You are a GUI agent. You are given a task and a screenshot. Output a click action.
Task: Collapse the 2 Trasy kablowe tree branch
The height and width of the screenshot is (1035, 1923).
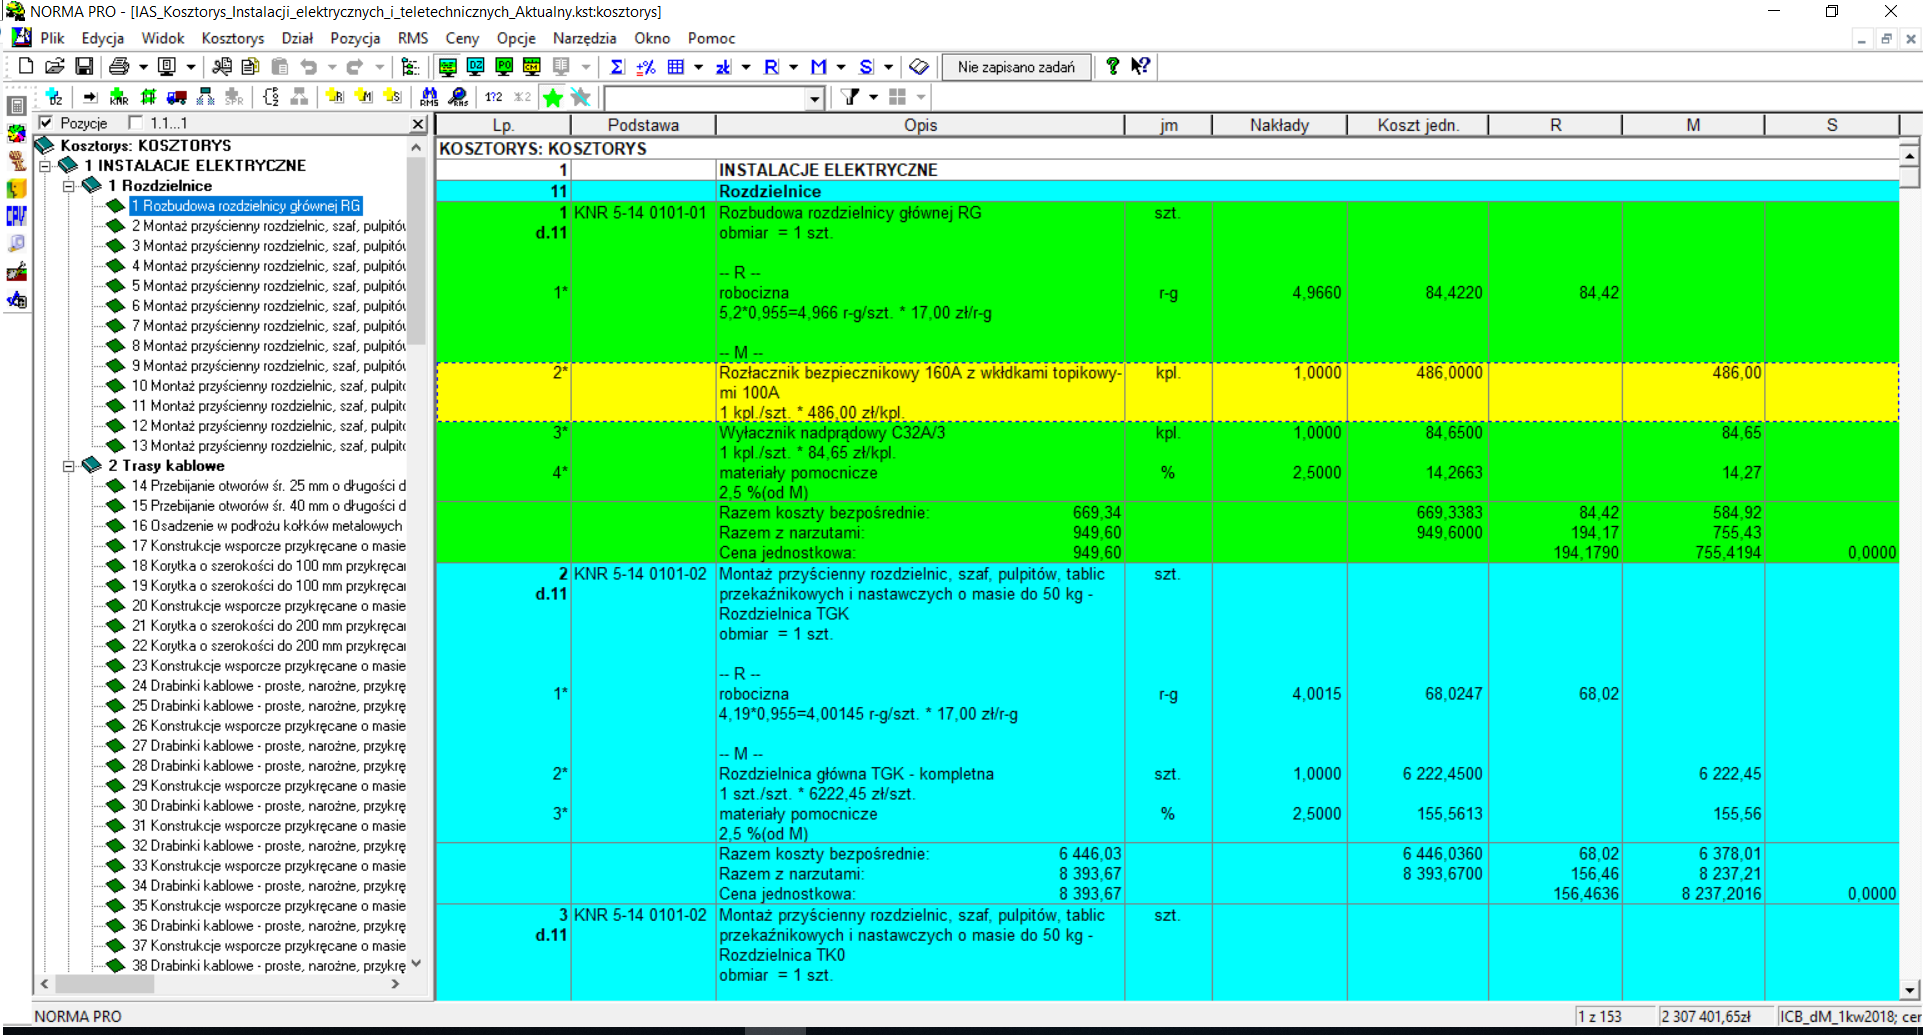pyautogui.click(x=69, y=466)
